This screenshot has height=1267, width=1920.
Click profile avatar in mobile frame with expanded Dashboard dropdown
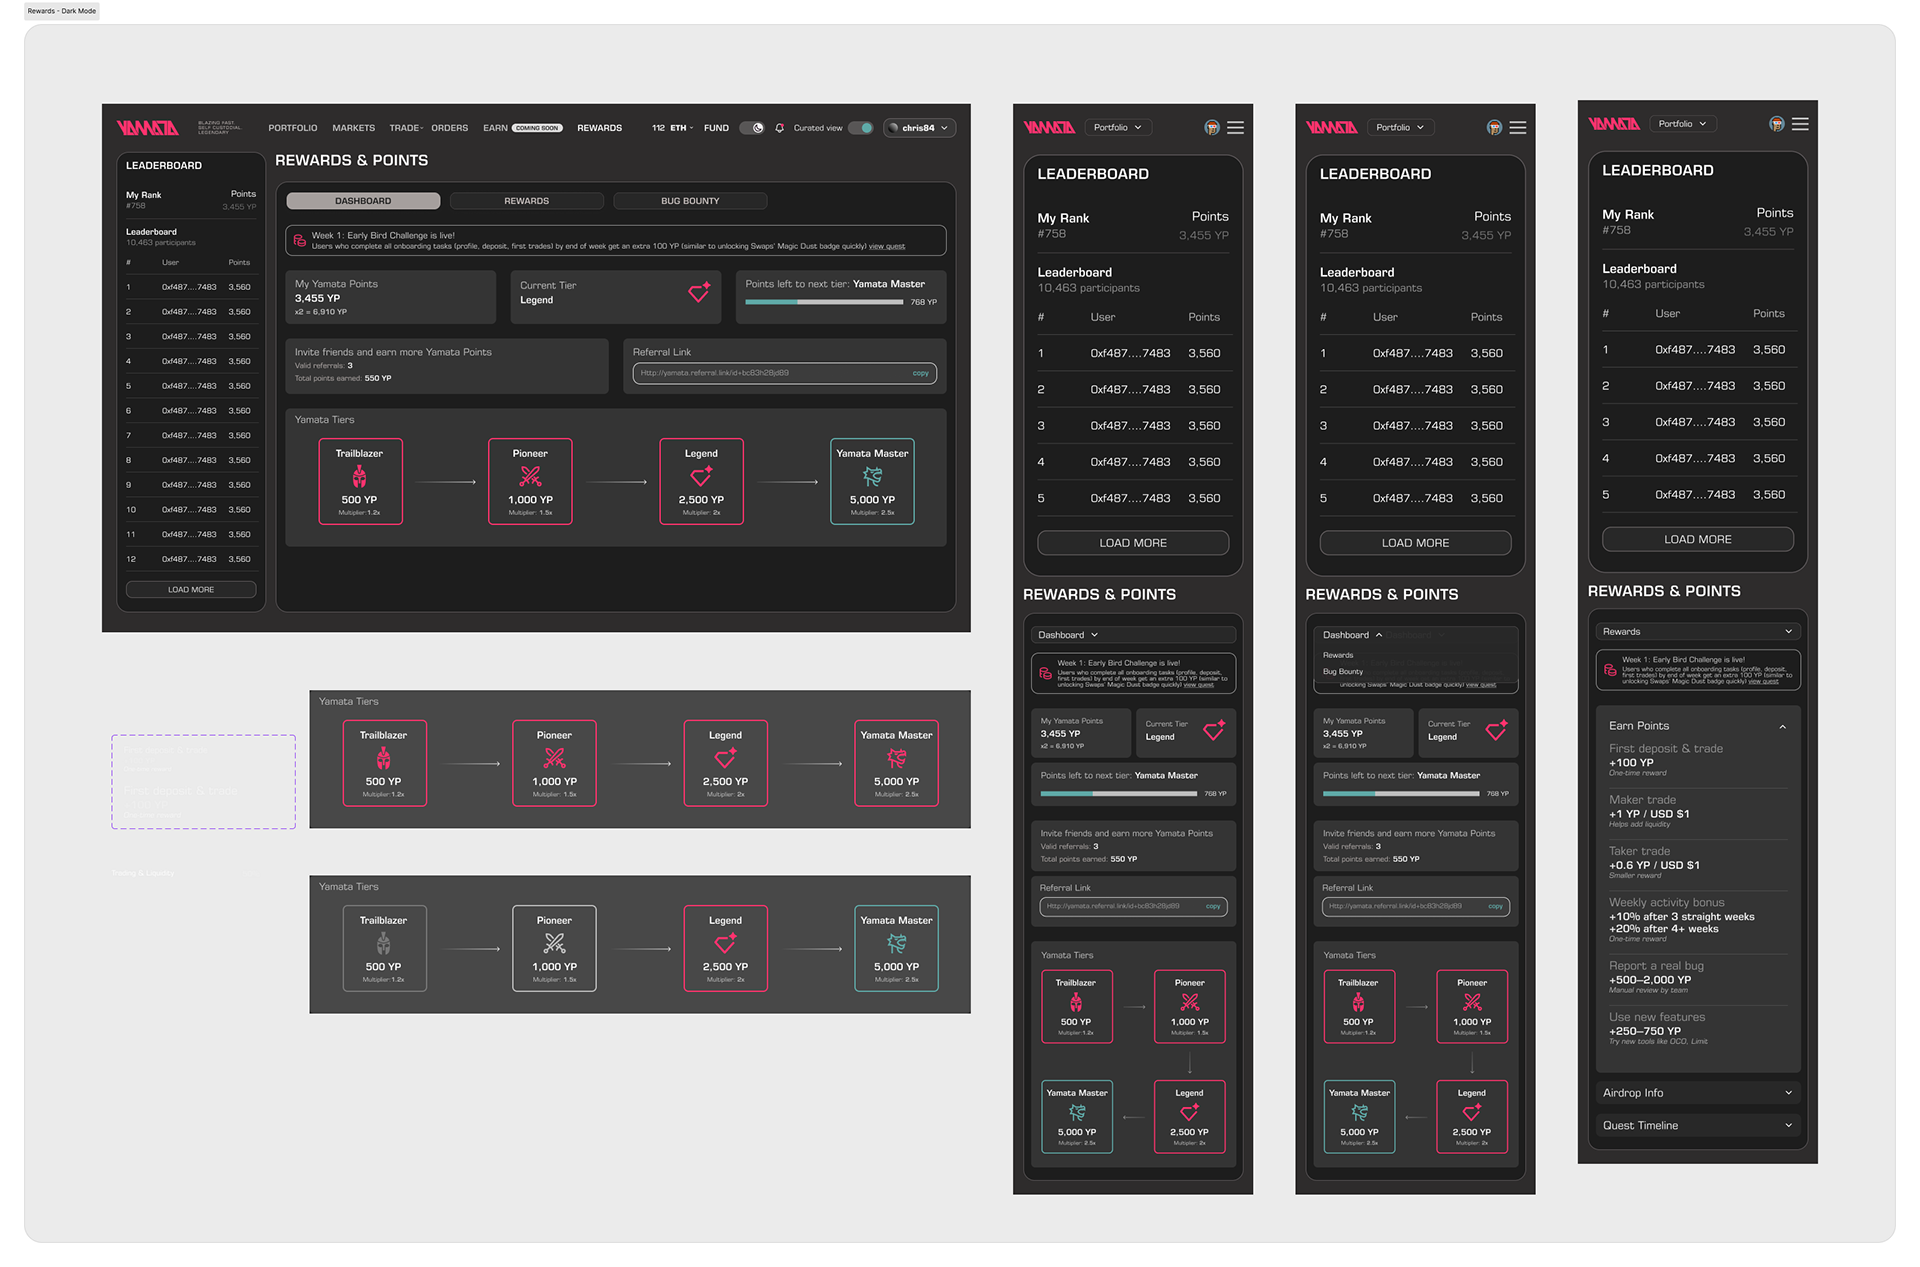pyautogui.click(x=1494, y=128)
